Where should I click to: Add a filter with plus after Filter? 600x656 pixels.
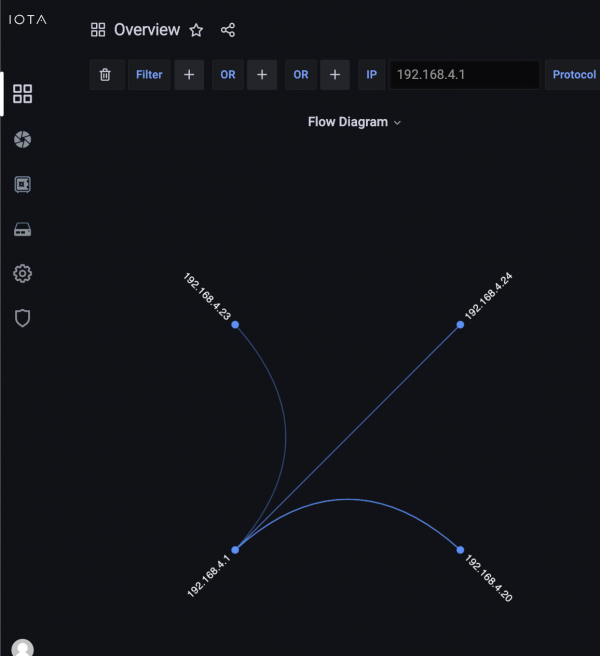[189, 75]
